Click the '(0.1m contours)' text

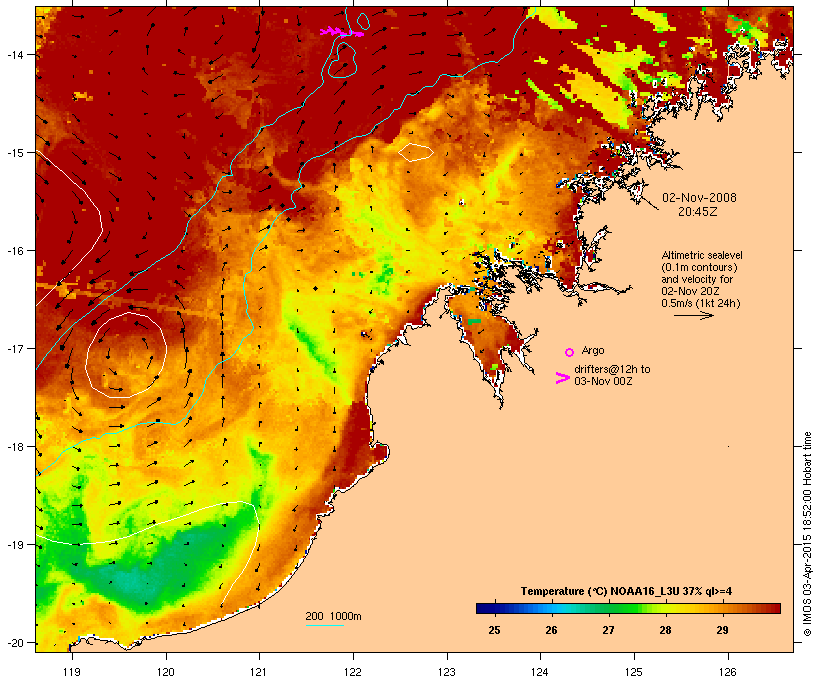699,267
